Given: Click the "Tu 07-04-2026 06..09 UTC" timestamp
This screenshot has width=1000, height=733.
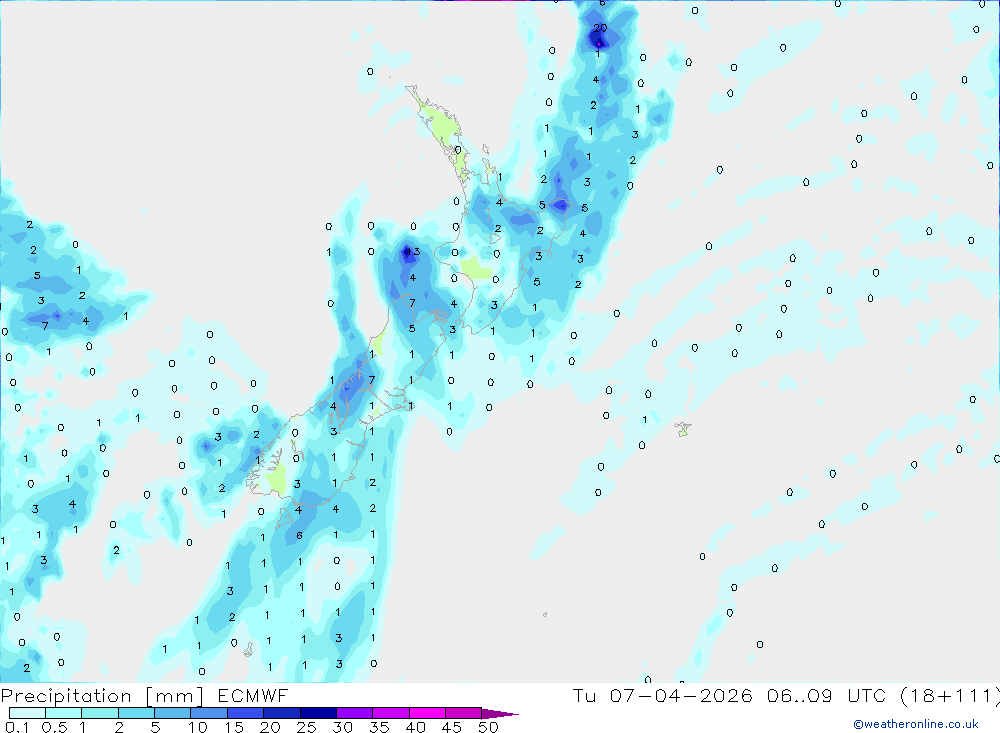Looking at the screenshot, I should coord(729,695).
